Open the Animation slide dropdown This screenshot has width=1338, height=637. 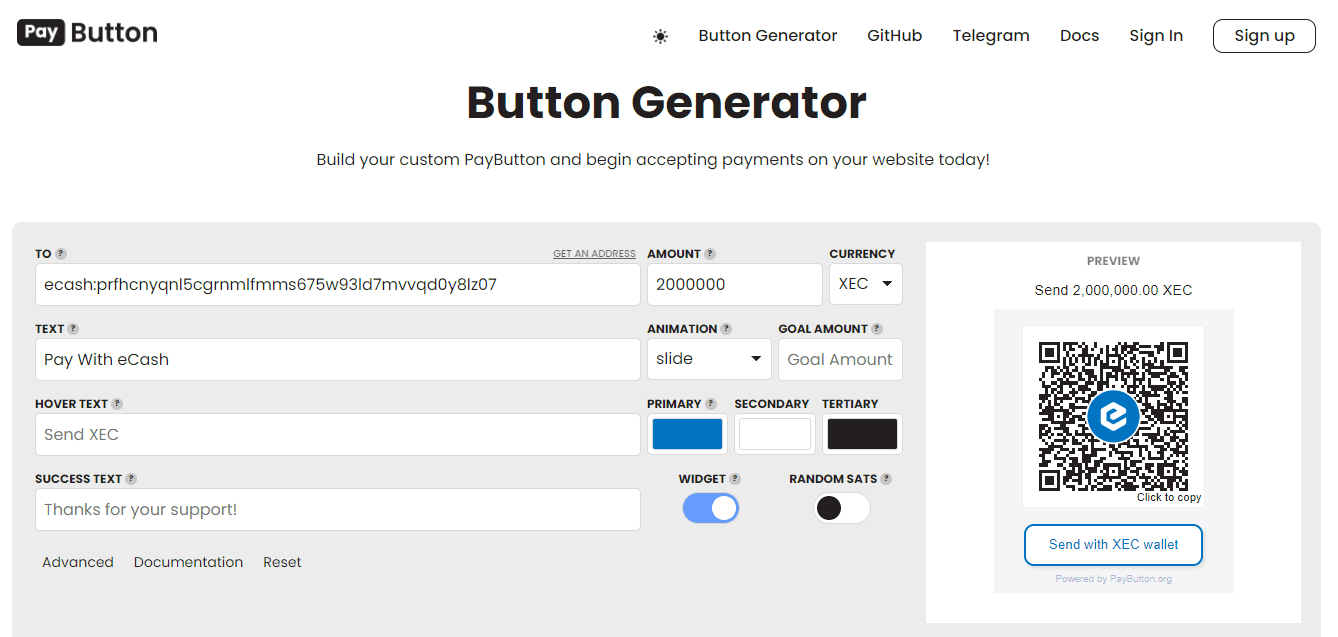point(708,359)
